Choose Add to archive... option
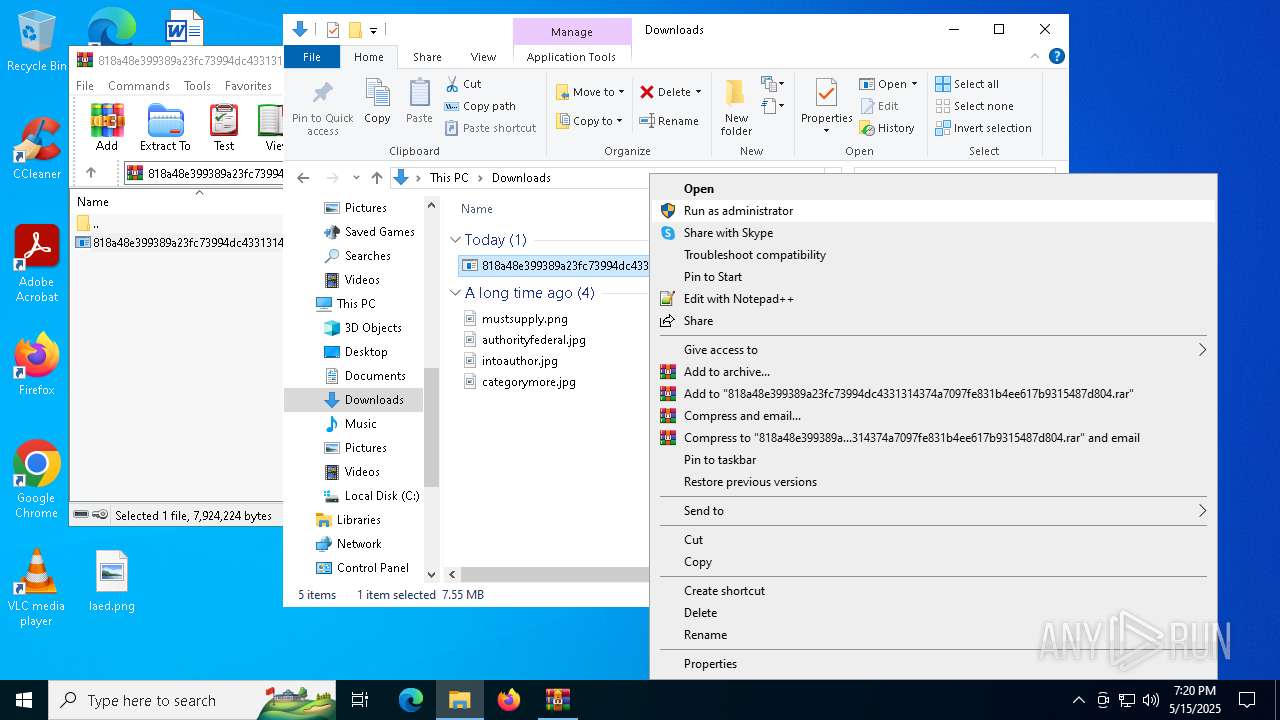Screen dimensions: 1280x720 pyautogui.click(x=933, y=372)
